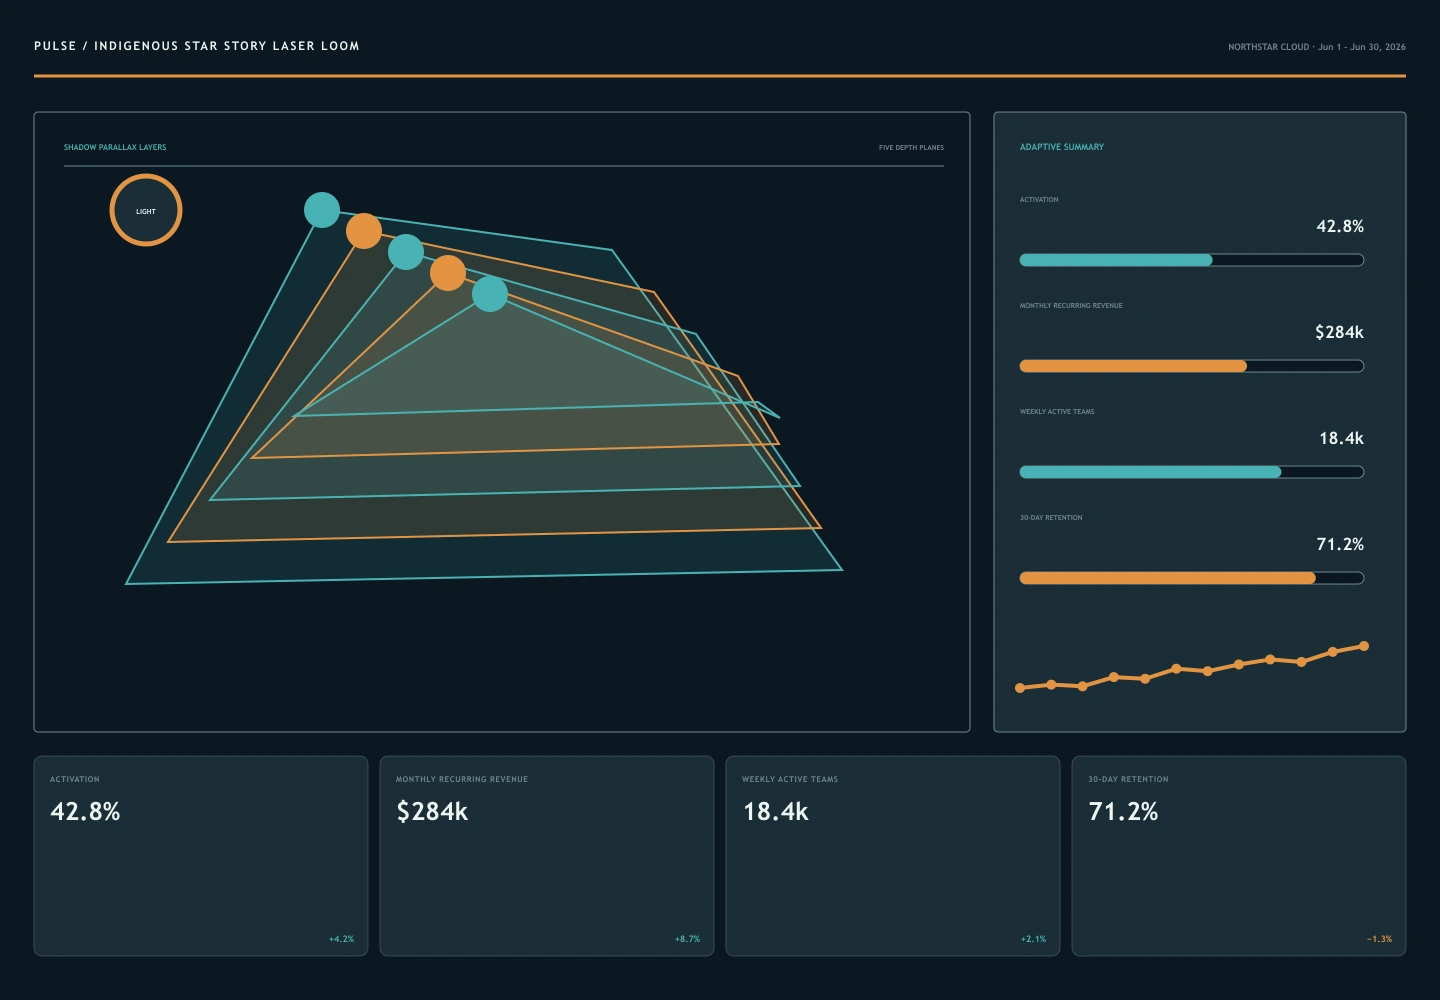Open the 18.4k value in the bottom teams card
The height and width of the screenshot is (1000, 1440).
click(775, 812)
